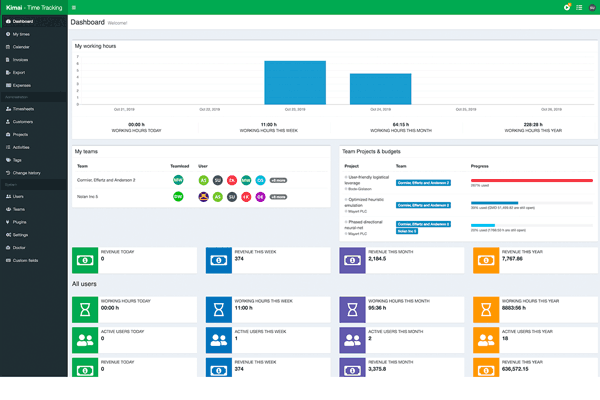
Task: Open Settings in the sidebar
Action: tap(22, 234)
